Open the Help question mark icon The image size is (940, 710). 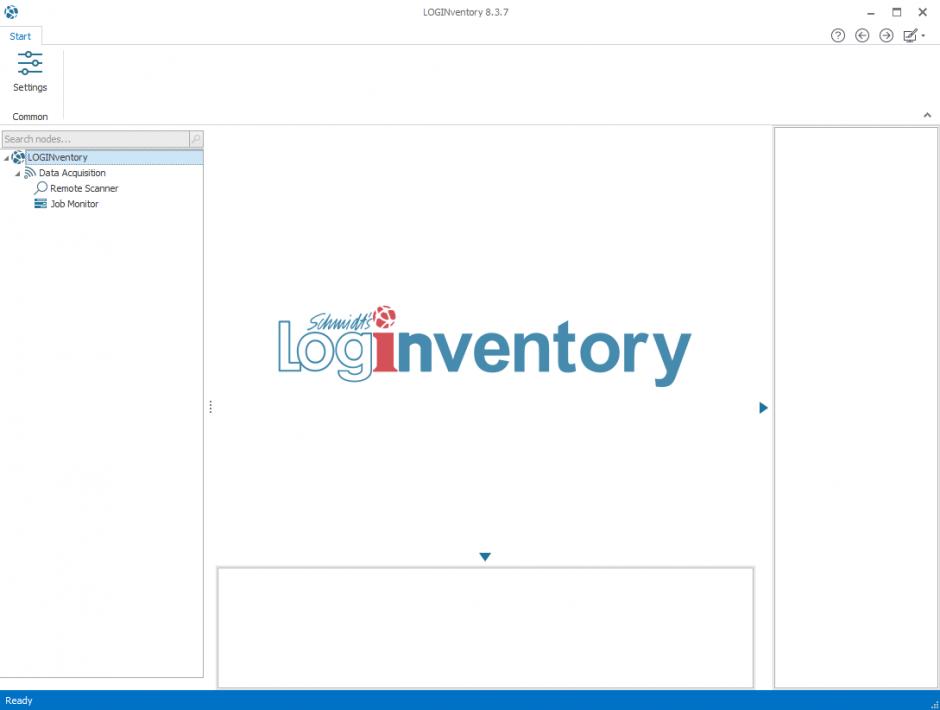tap(837, 35)
